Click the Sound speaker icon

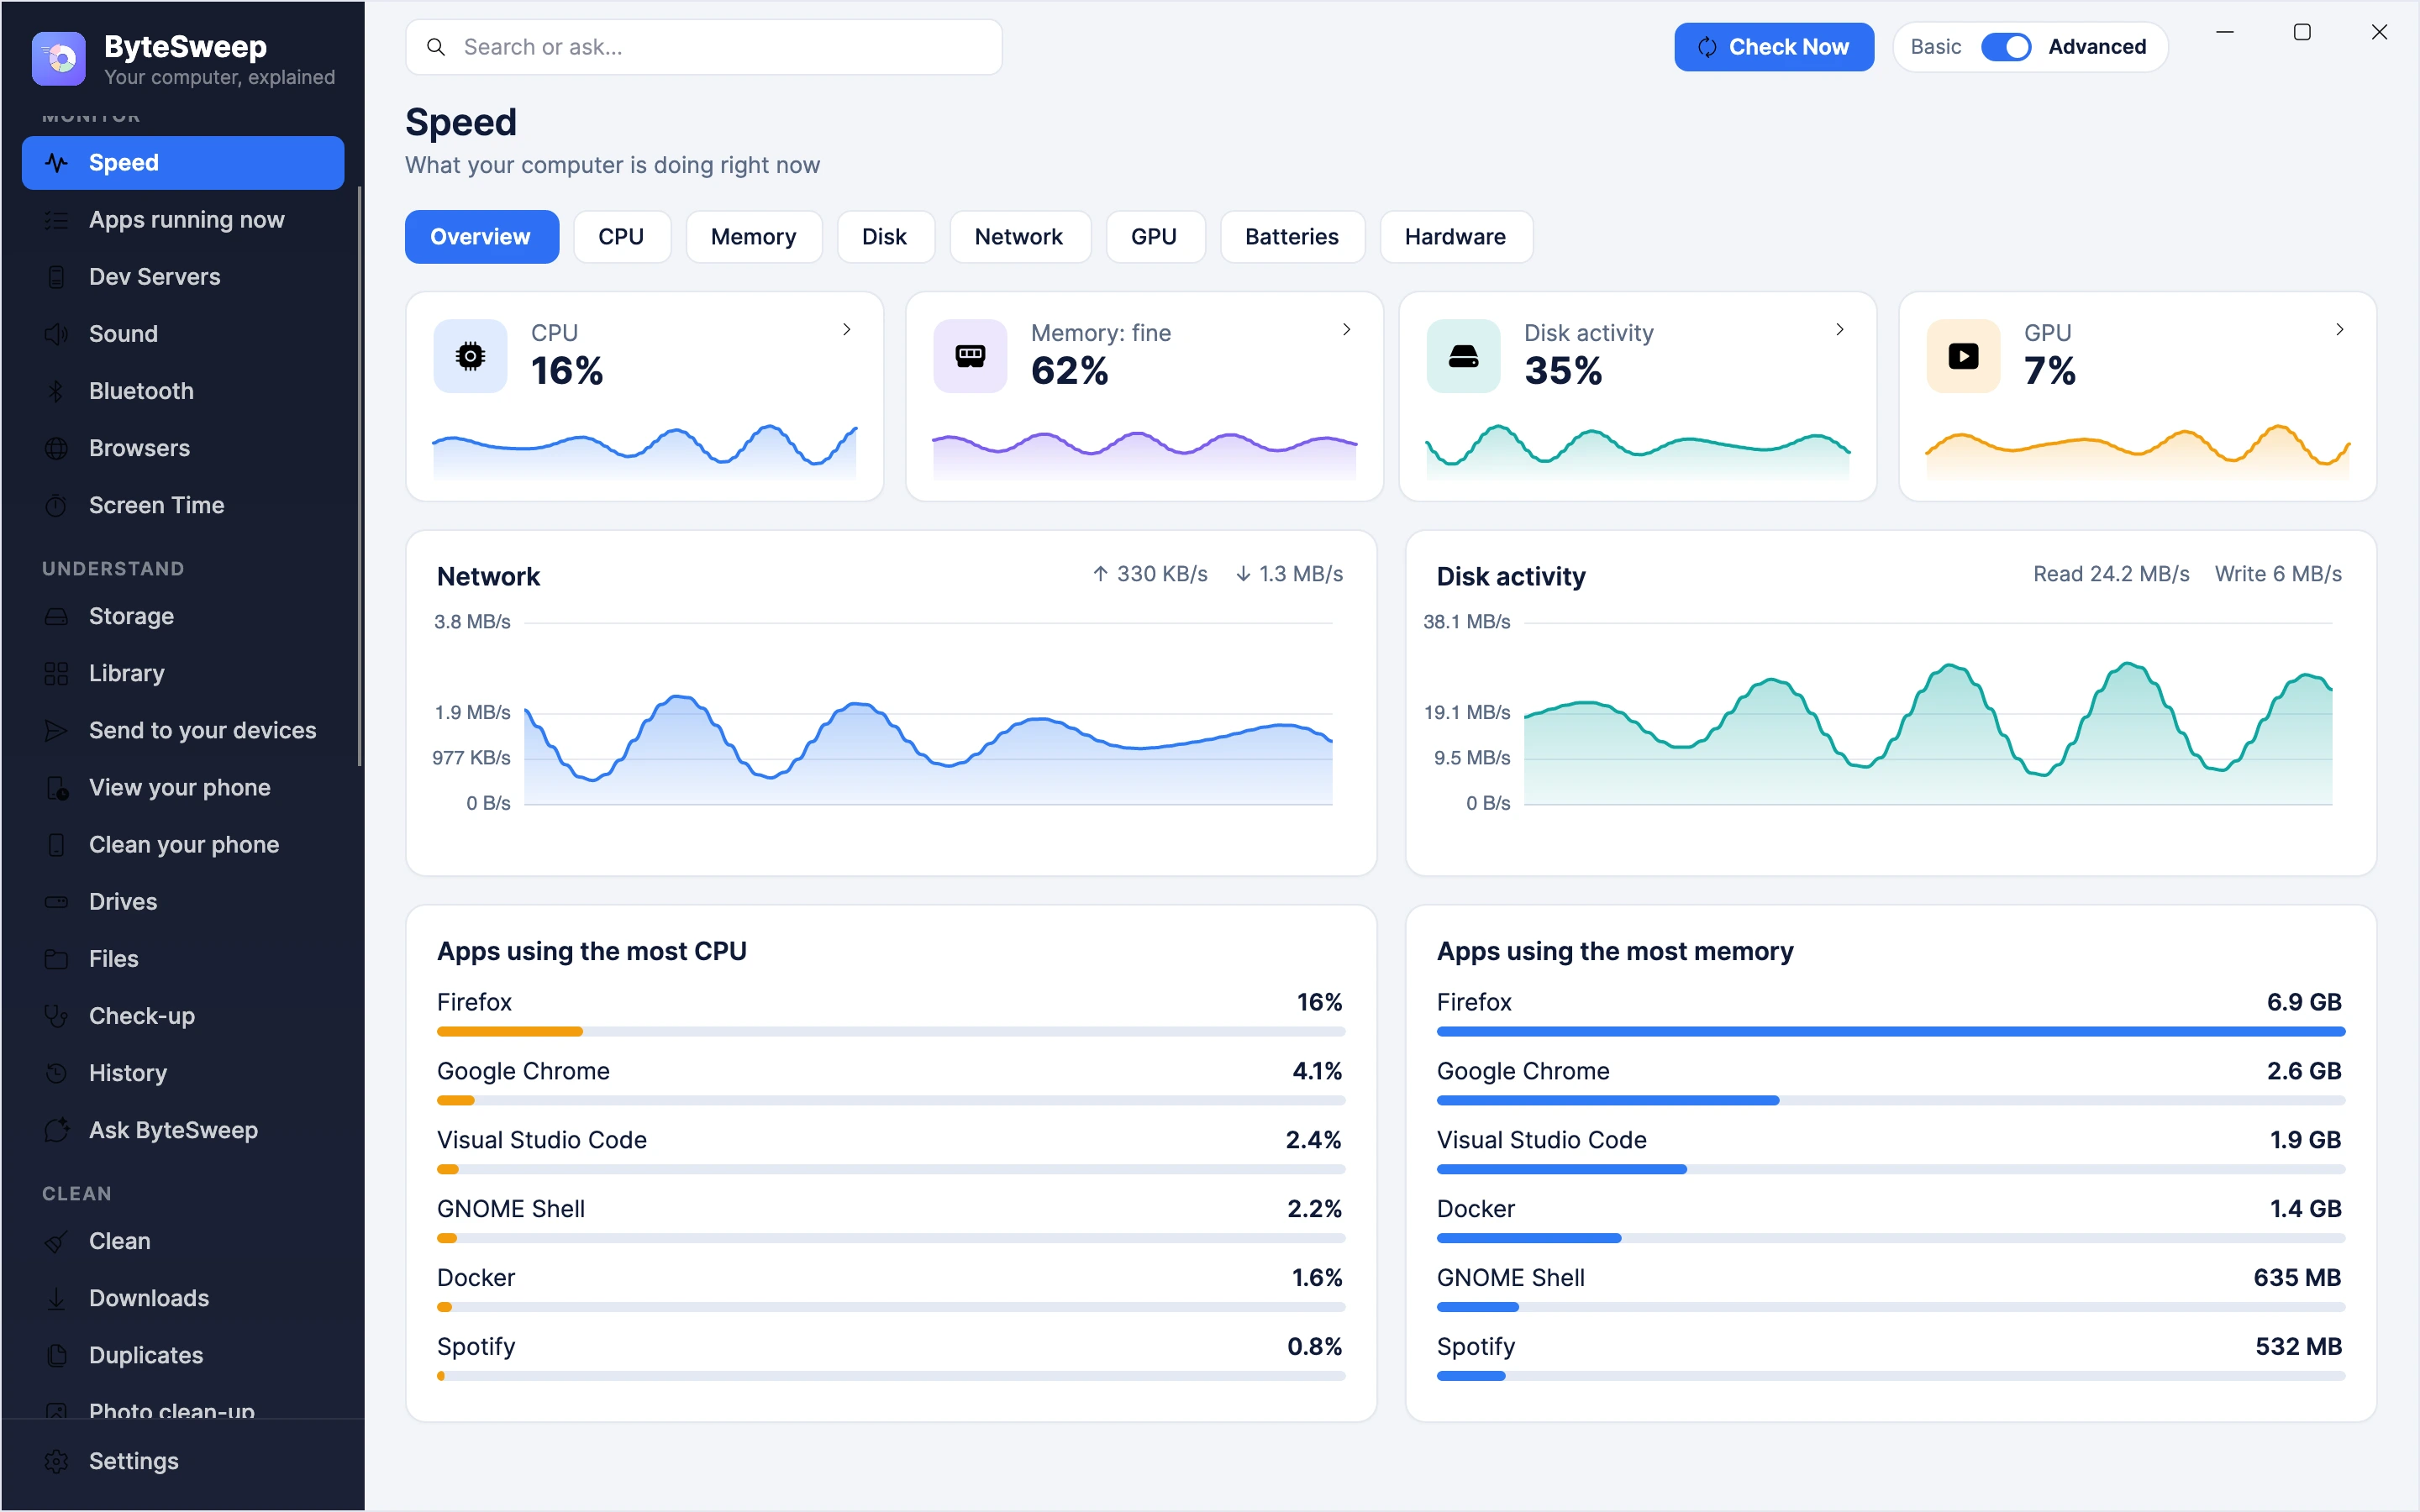[57, 334]
